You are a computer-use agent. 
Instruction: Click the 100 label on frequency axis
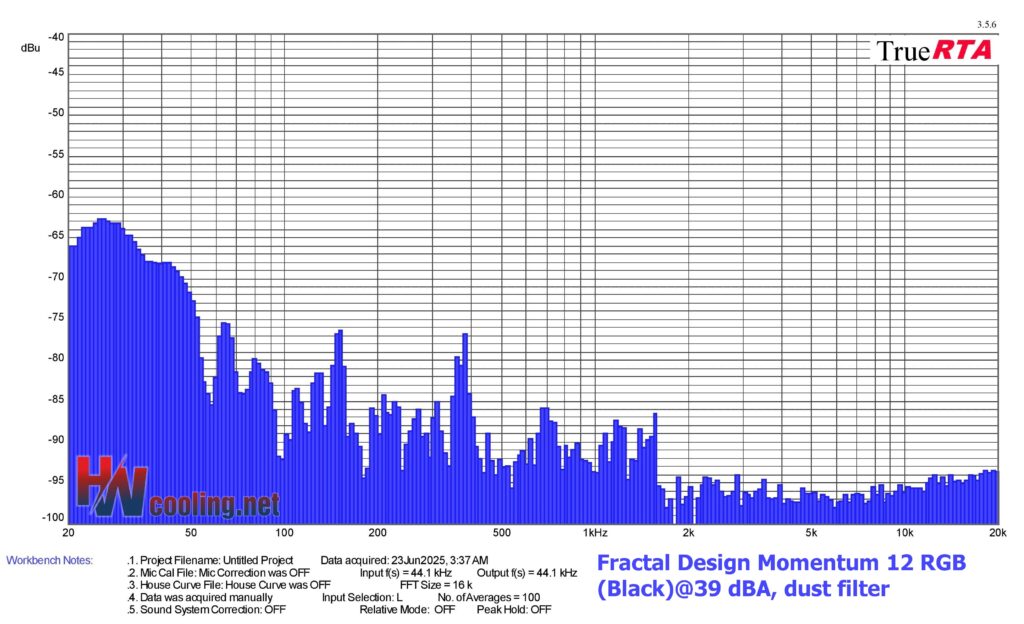coord(284,533)
